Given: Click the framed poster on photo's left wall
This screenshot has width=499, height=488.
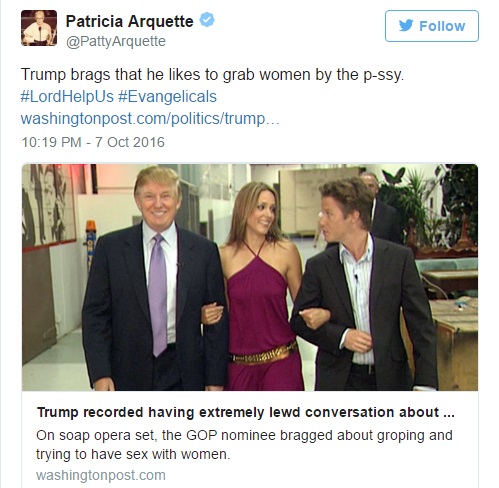Looking at the screenshot, I should pos(48,205).
